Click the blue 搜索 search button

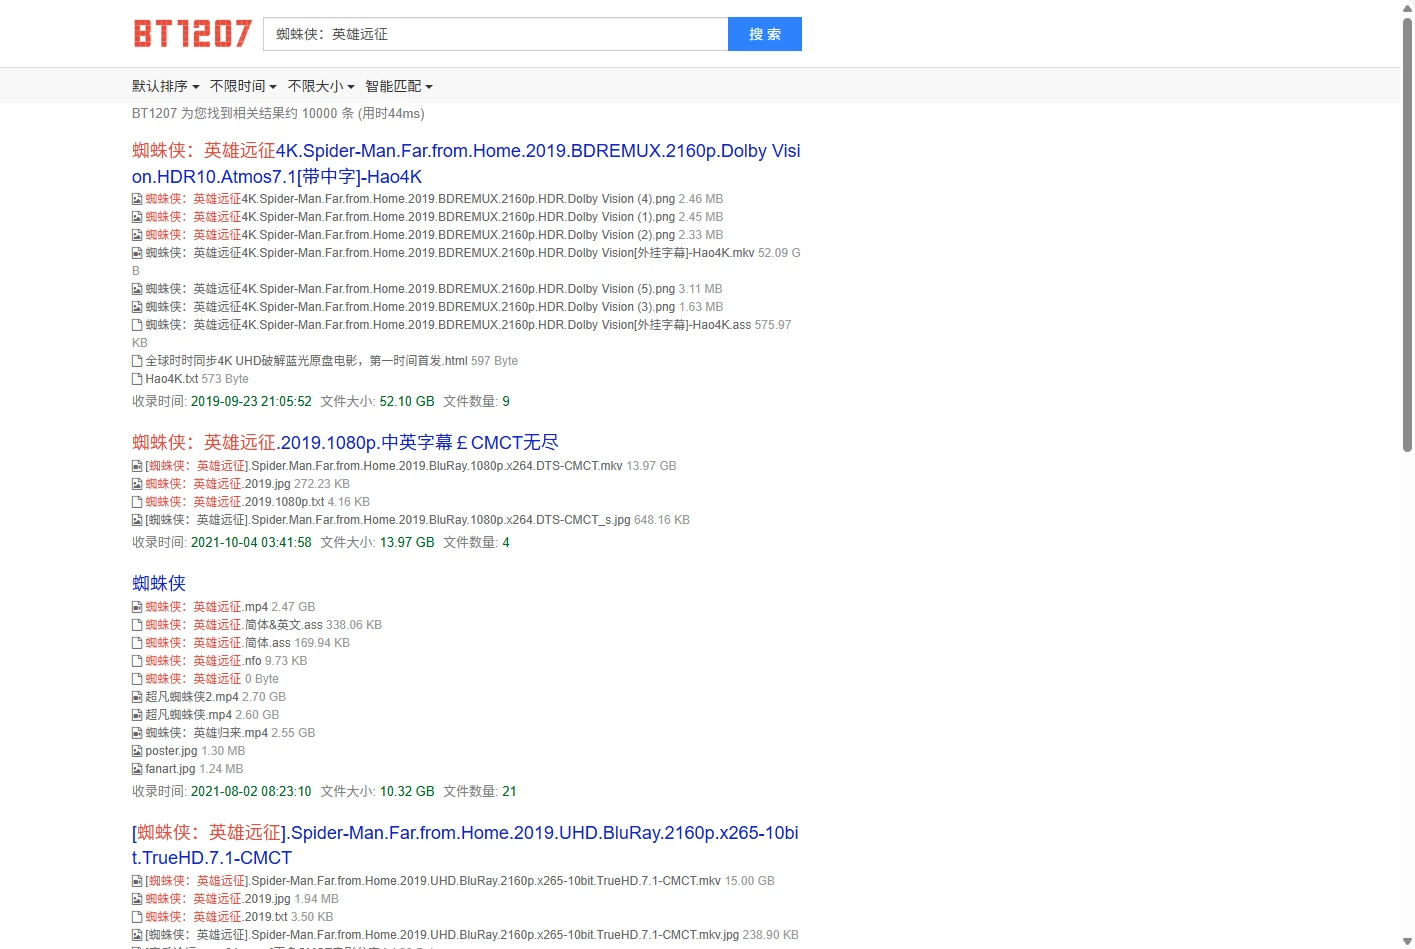point(765,34)
